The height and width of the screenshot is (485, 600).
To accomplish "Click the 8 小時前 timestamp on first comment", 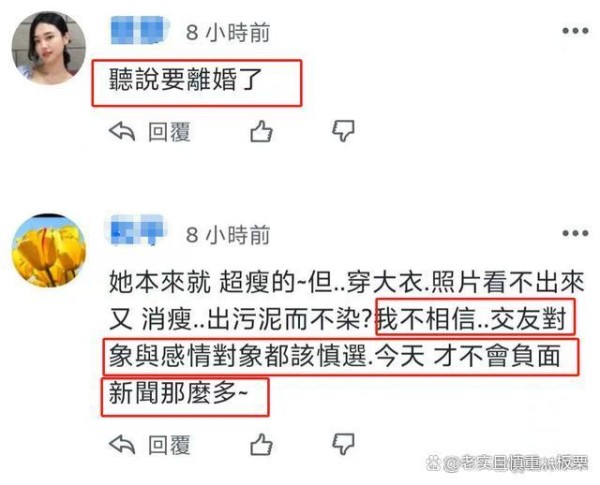I will click(x=228, y=32).
